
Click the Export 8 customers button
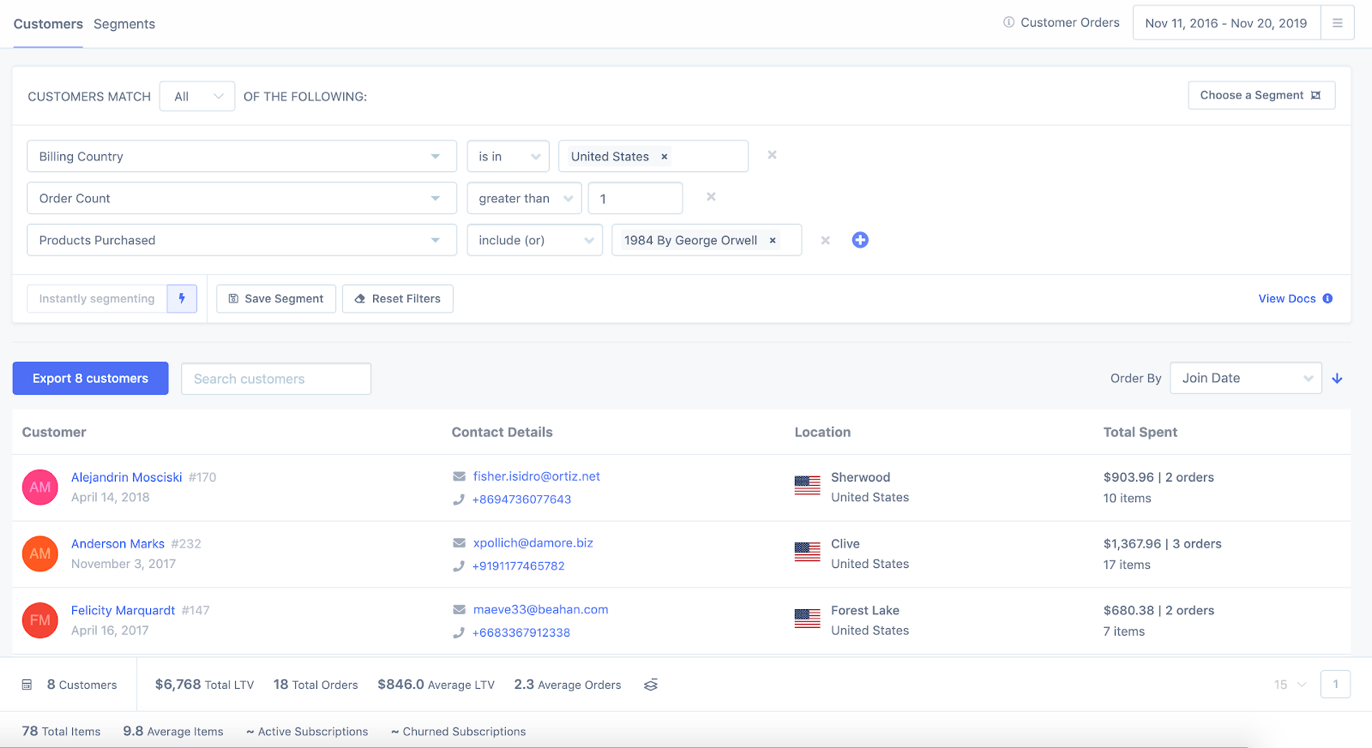(90, 378)
